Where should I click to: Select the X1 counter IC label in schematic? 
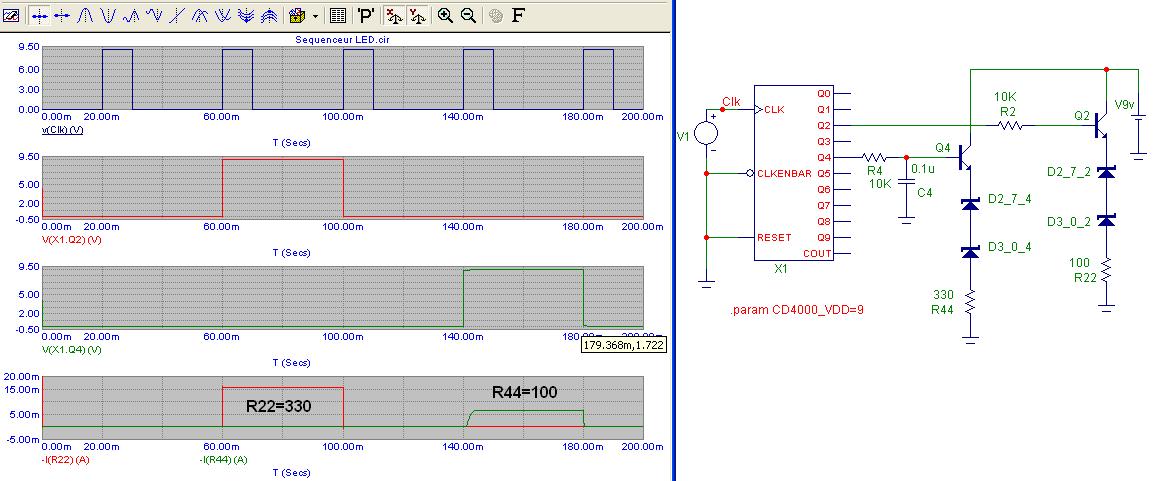point(781,269)
